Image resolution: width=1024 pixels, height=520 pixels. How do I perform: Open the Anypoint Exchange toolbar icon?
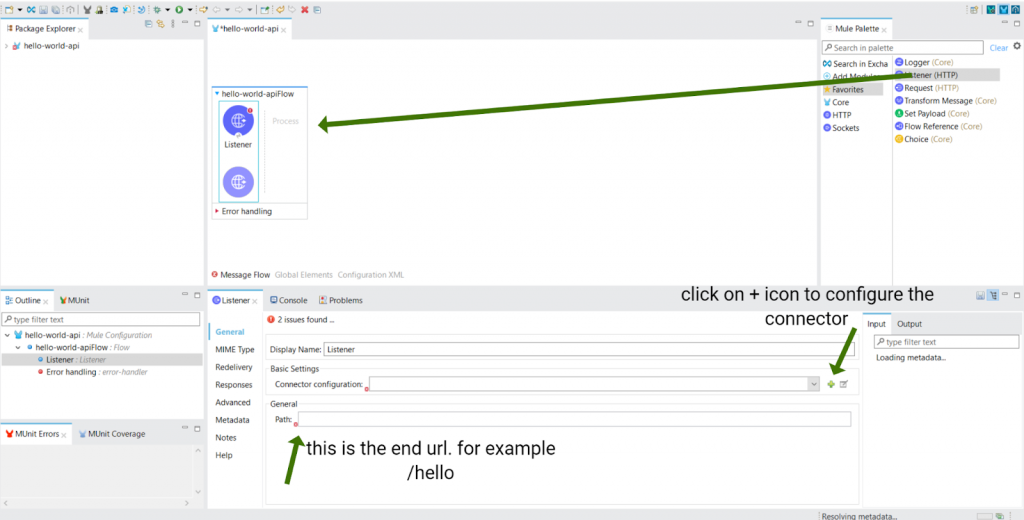[31, 10]
